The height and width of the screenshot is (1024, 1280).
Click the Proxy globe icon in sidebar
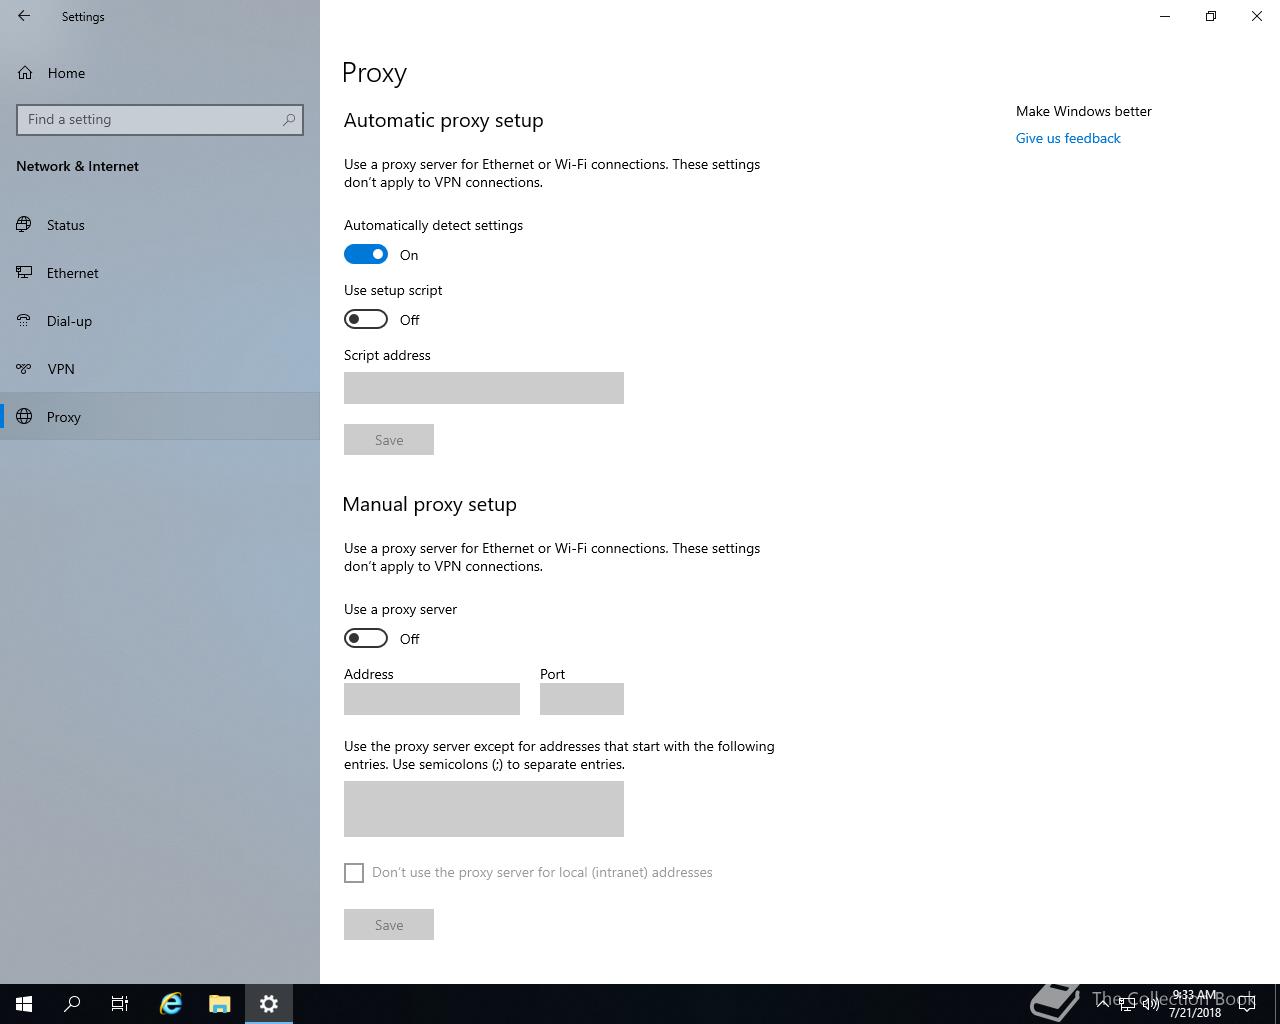click(x=24, y=417)
